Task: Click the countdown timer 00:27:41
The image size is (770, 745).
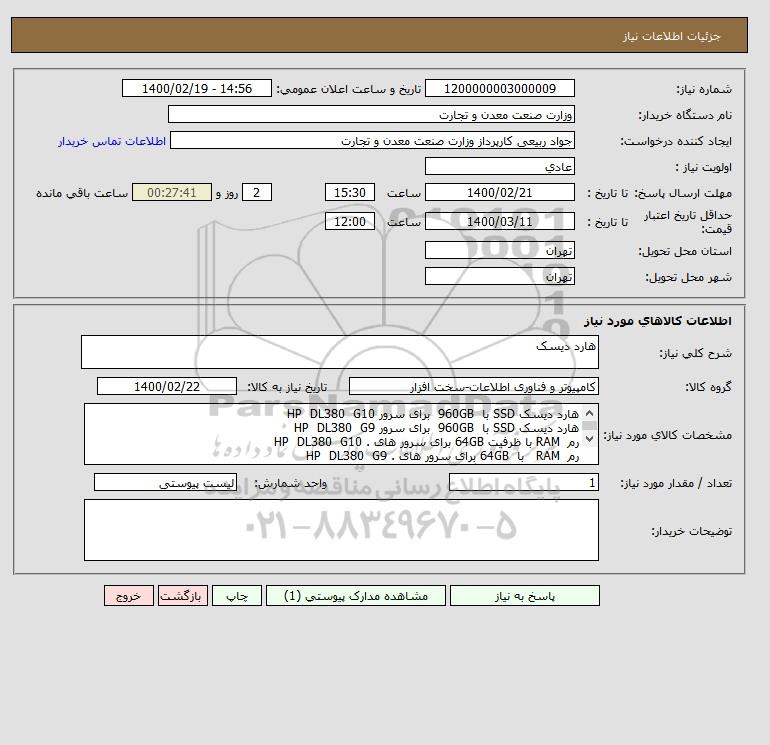Action: click(172, 193)
